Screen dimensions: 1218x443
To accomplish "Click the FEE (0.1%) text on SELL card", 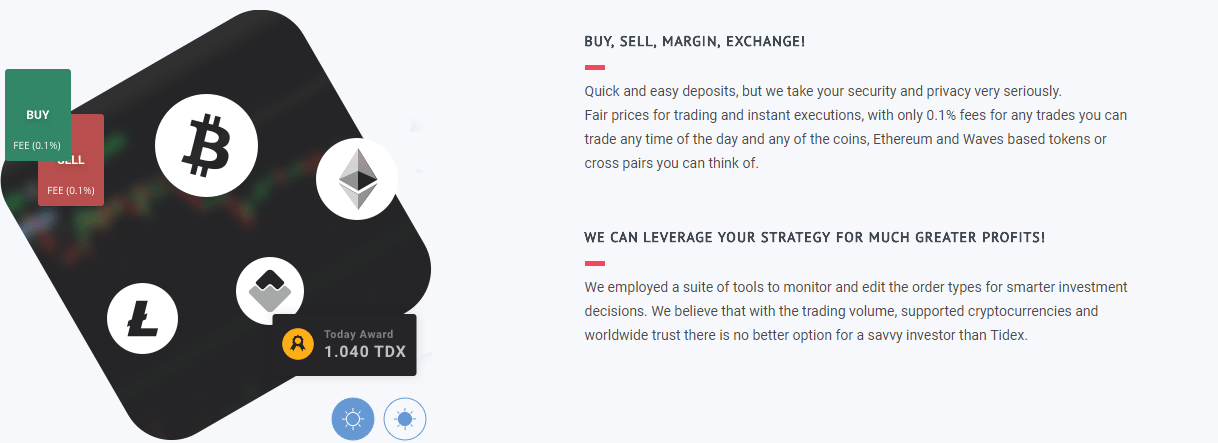I will click(71, 191).
